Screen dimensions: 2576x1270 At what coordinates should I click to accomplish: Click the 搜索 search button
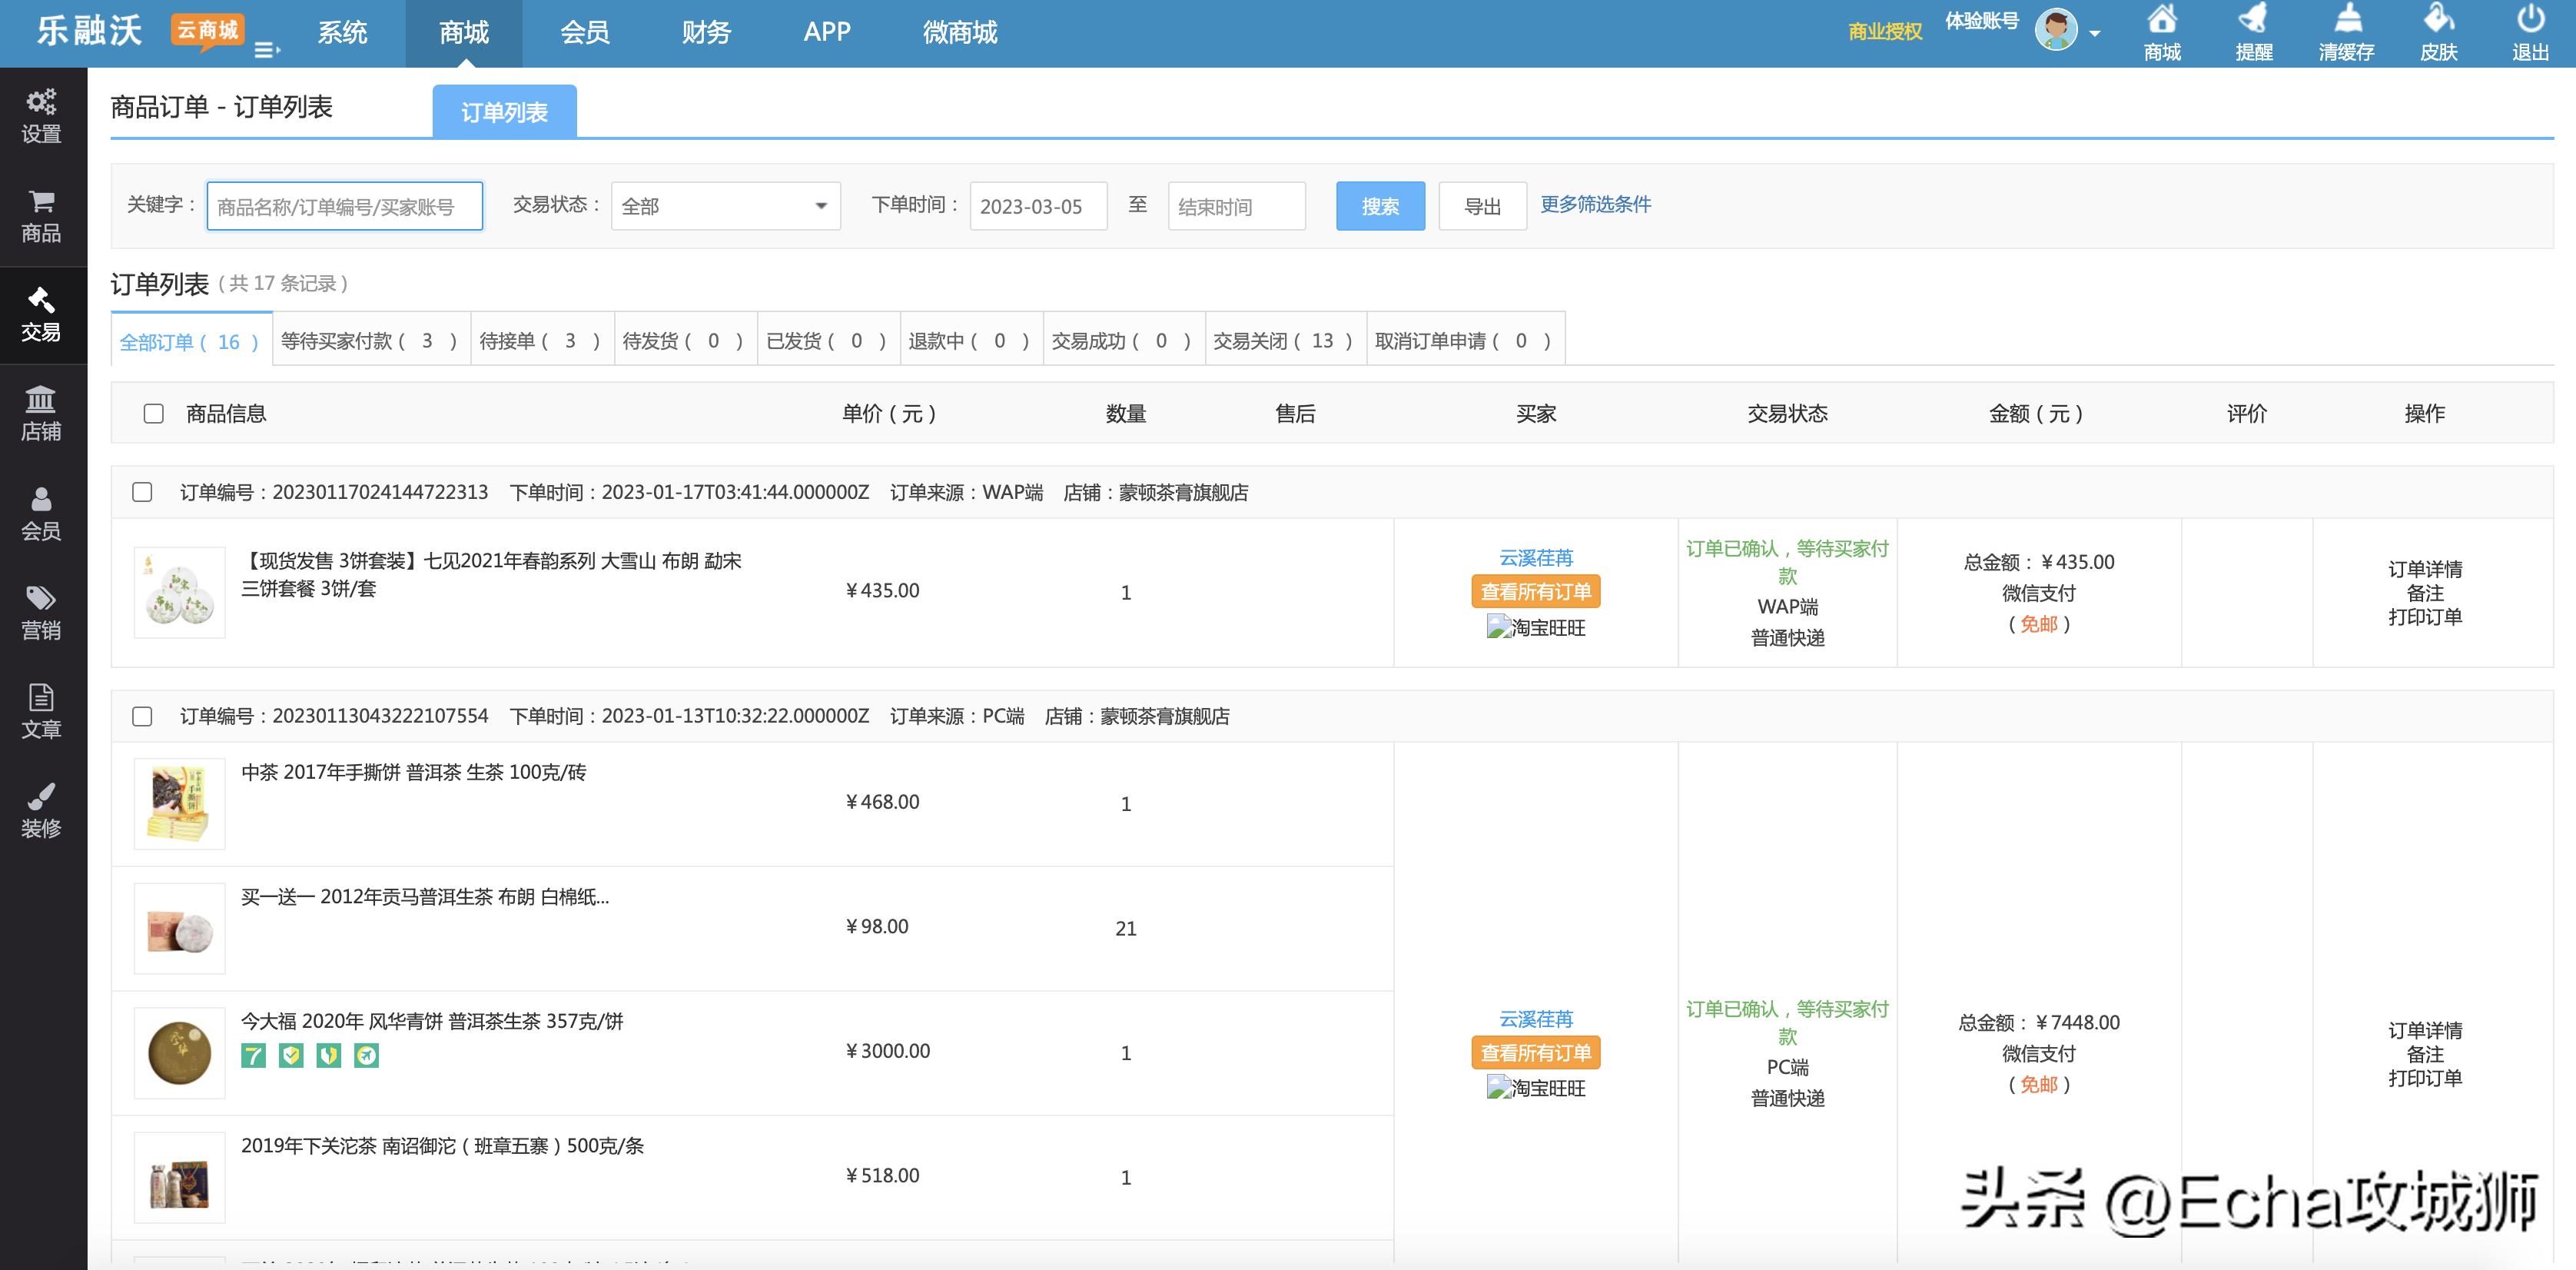[x=1380, y=206]
